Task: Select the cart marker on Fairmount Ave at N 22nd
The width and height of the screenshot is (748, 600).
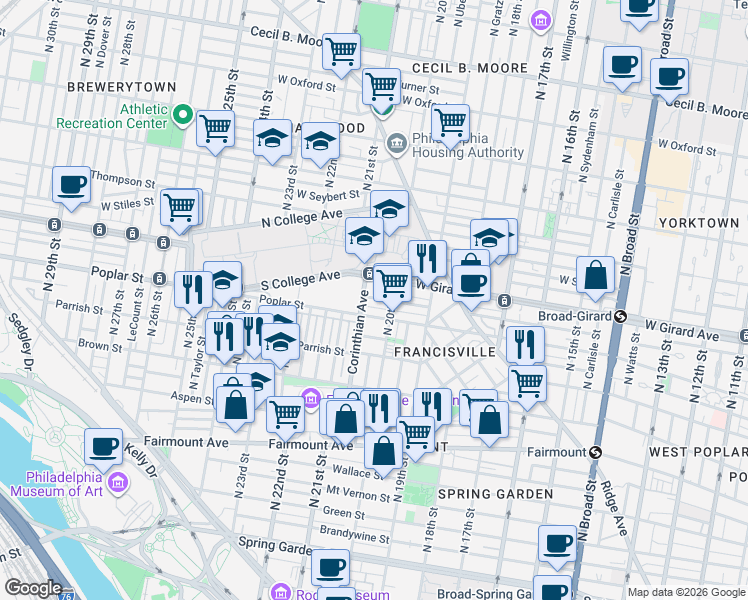Action: (x=285, y=414)
